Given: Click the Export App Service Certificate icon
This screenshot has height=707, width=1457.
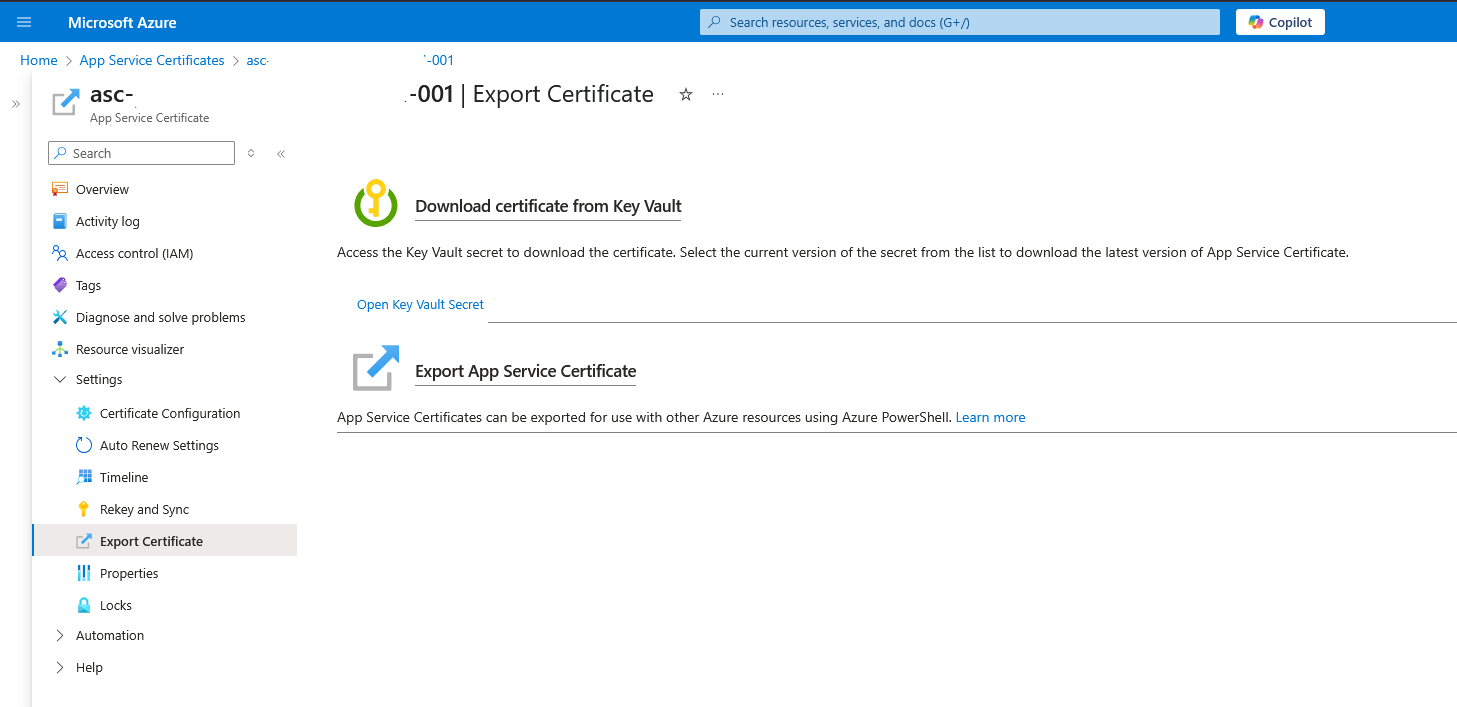Looking at the screenshot, I should [376, 368].
